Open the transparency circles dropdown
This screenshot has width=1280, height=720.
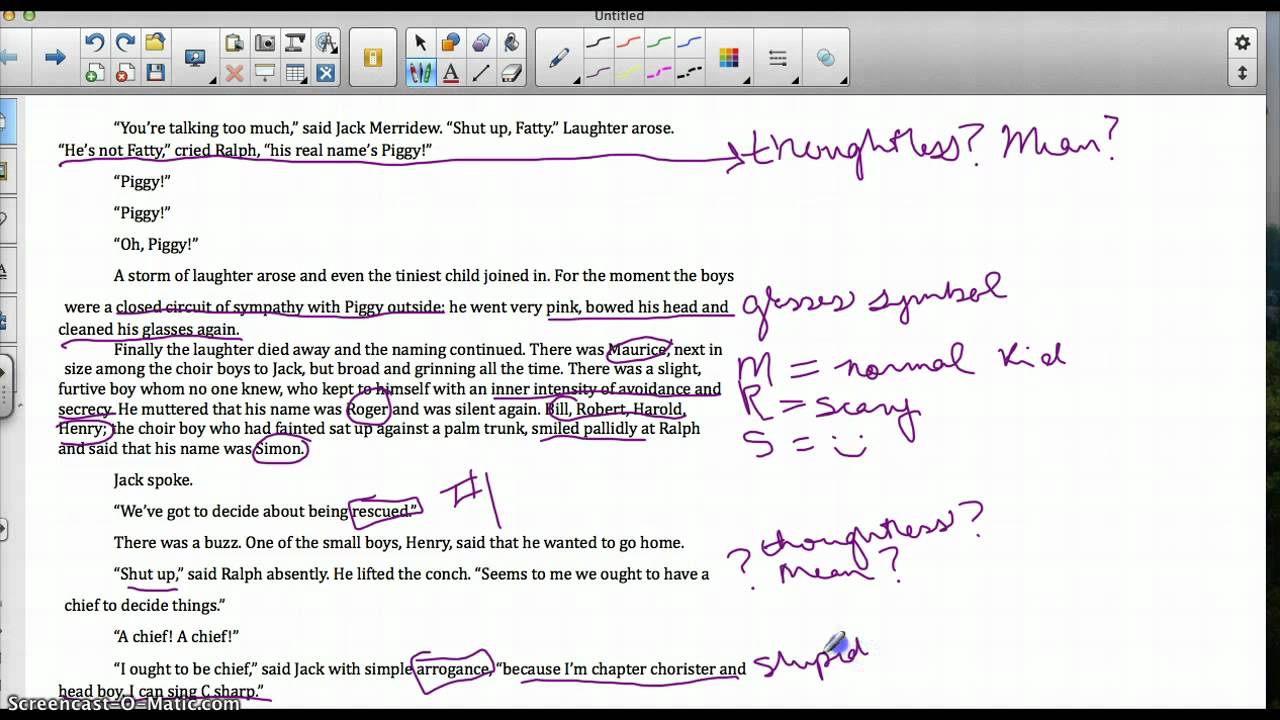[x=826, y=58]
